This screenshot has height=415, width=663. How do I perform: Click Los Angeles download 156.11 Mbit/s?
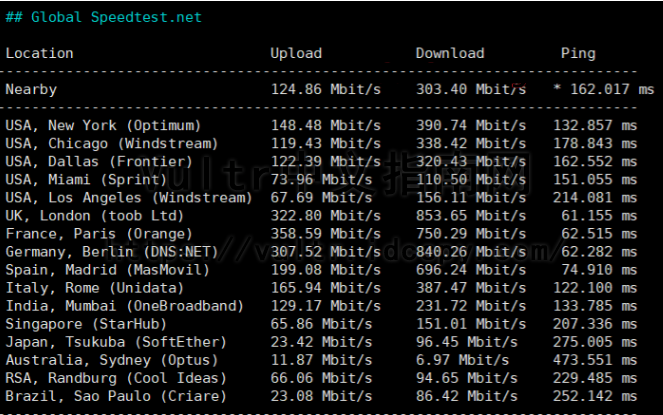coord(471,198)
